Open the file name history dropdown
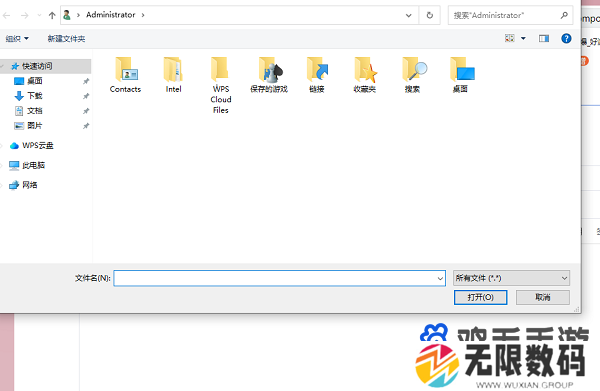Viewport: 600px width, 391px height. pyautogui.click(x=440, y=279)
